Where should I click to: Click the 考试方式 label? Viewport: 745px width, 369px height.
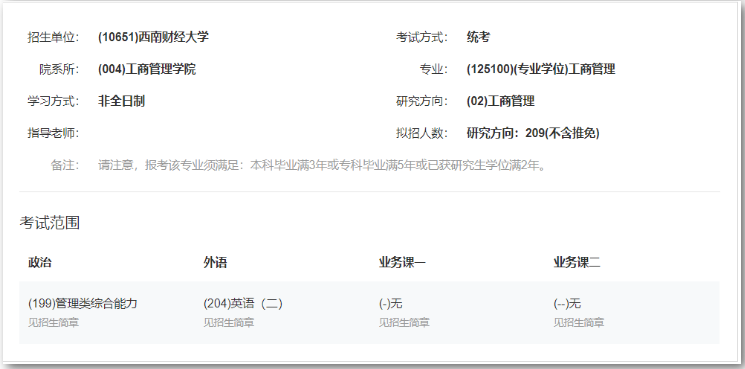pos(422,37)
